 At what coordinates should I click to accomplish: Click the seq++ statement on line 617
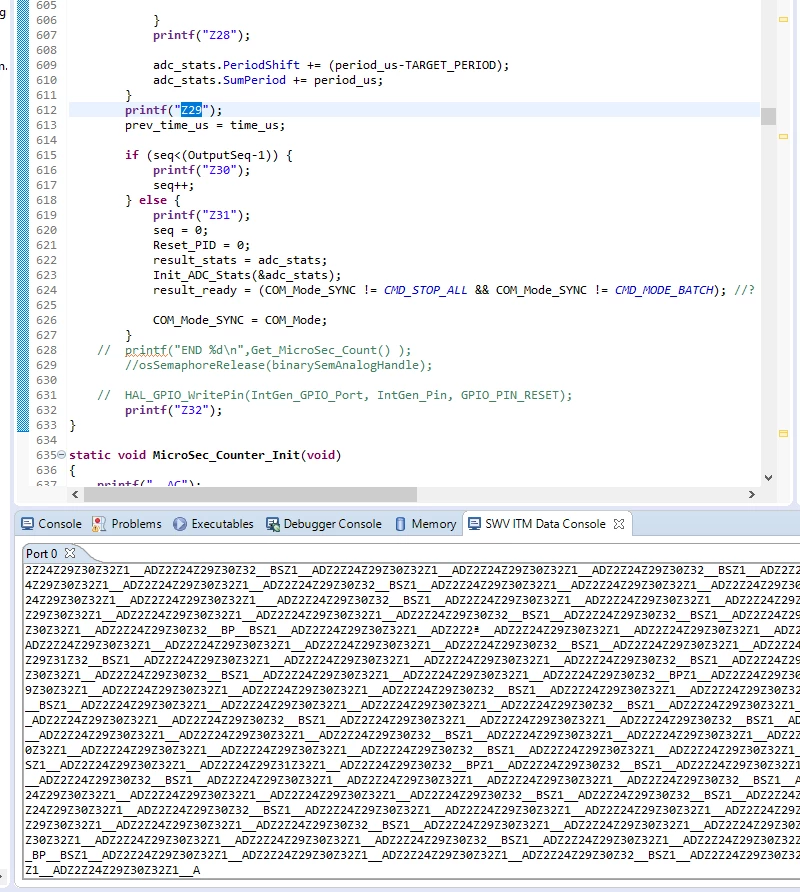pyautogui.click(x=174, y=185)
